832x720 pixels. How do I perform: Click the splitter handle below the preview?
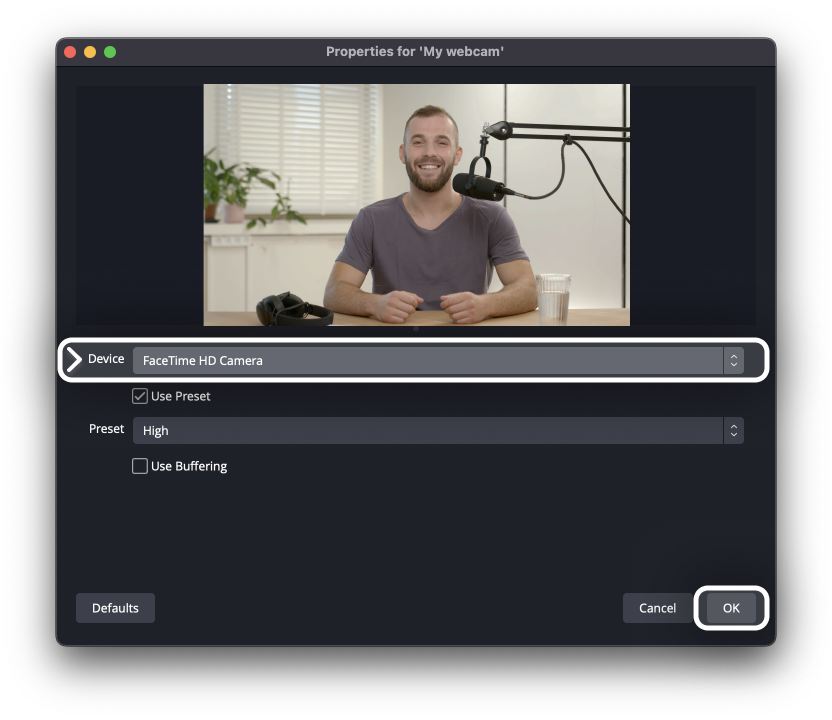pos(416,329)
